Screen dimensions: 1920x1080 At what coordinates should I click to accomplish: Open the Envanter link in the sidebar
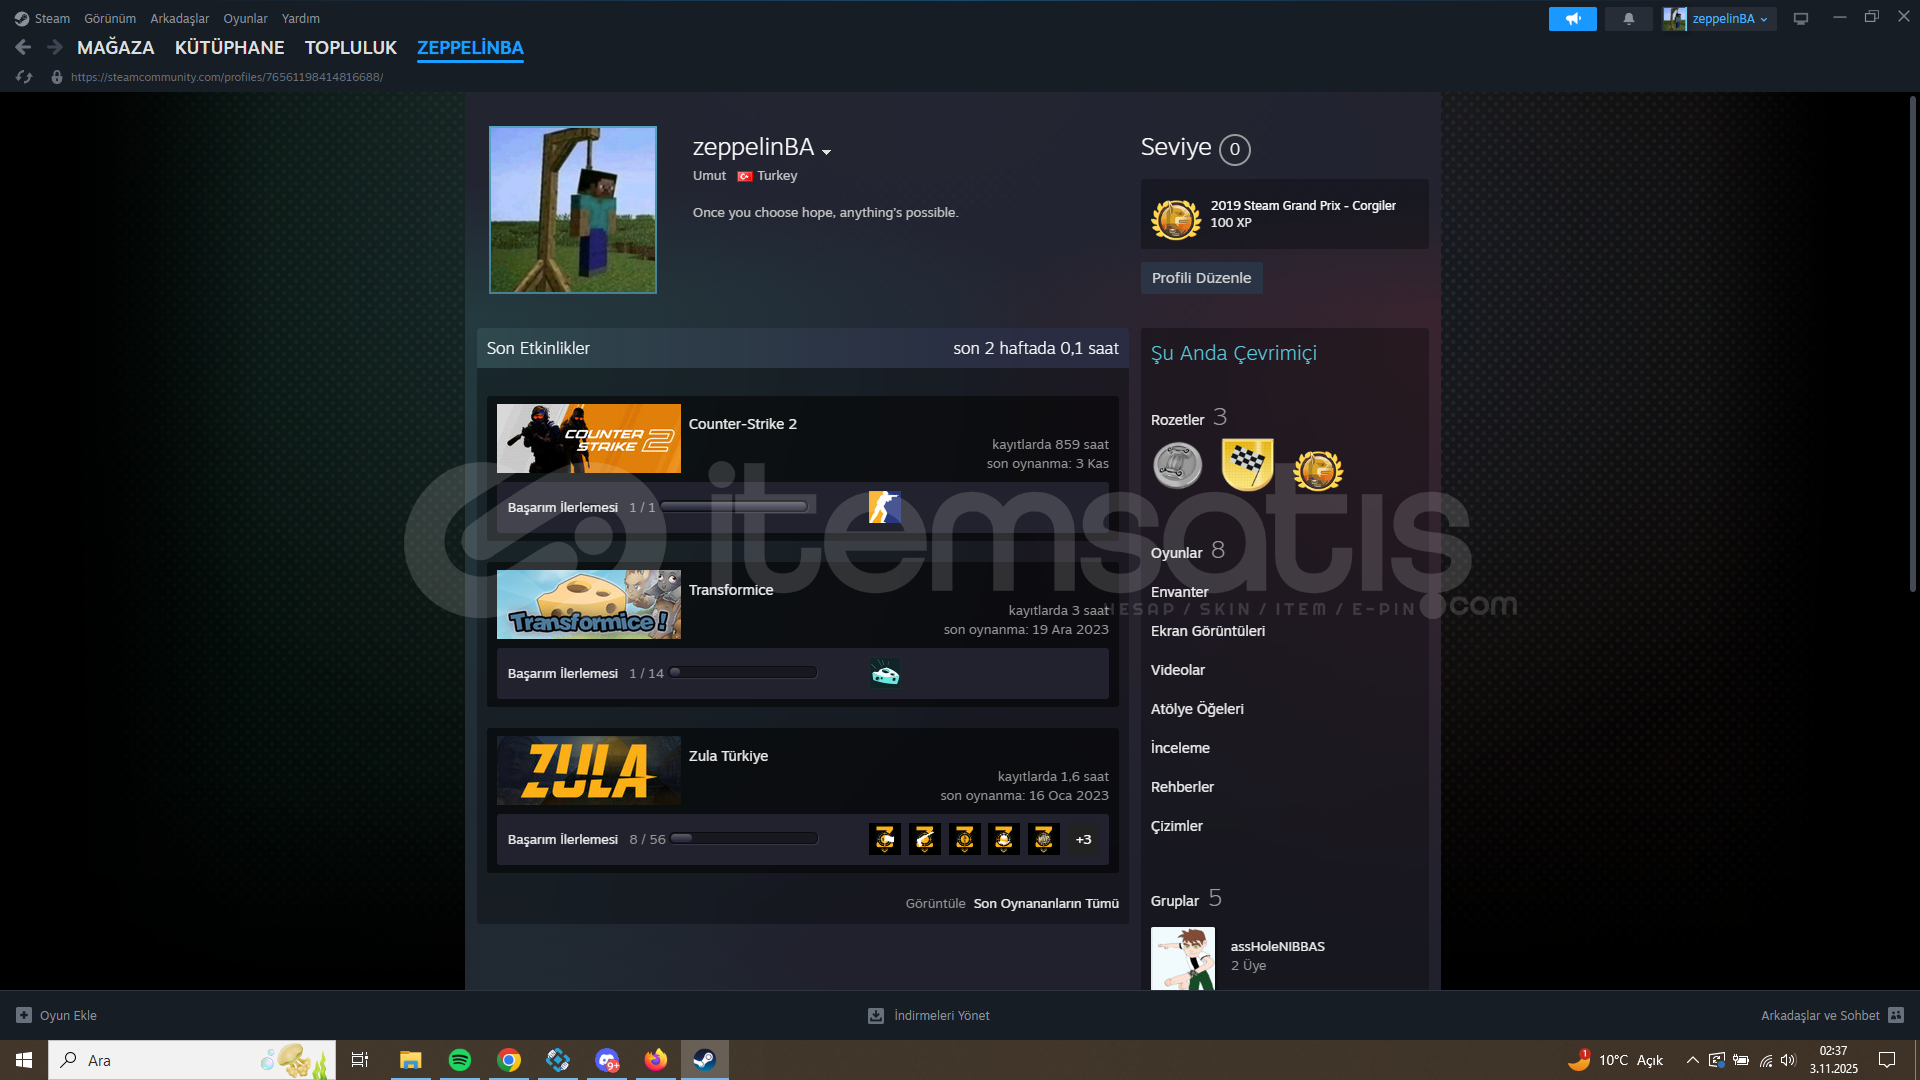click(x=1179, y=592)
